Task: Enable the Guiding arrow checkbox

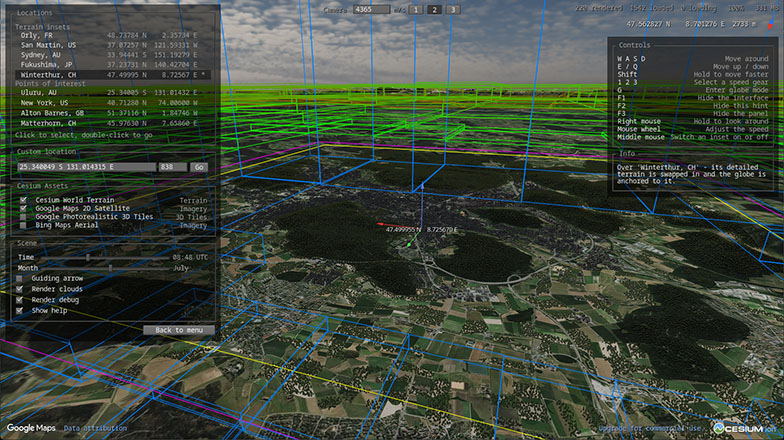Action: (20, 278)
